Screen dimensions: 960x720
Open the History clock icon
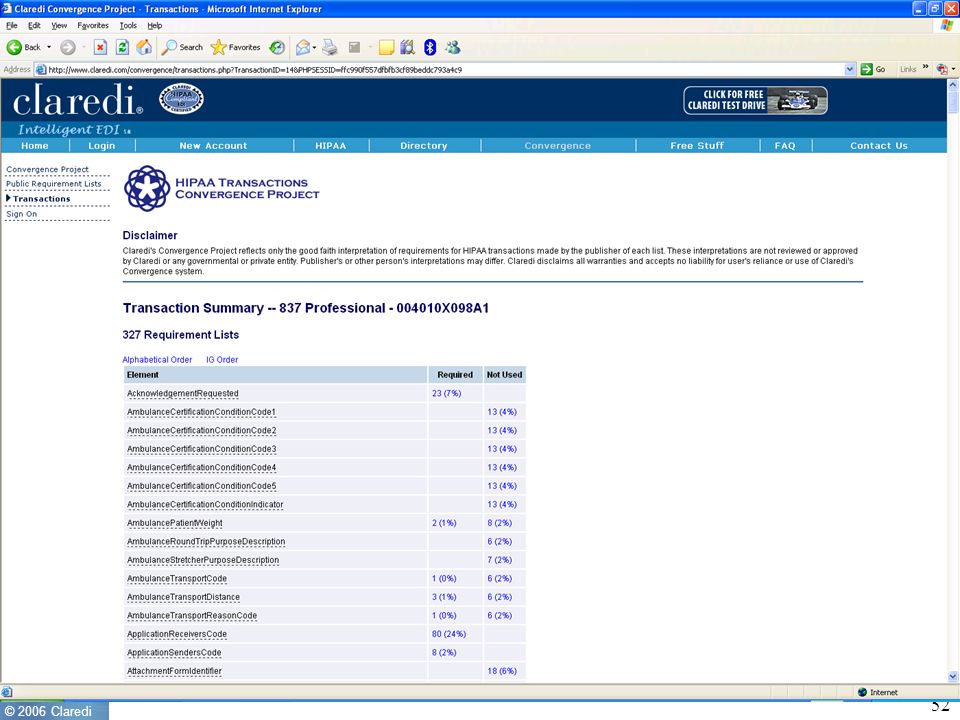277,47
